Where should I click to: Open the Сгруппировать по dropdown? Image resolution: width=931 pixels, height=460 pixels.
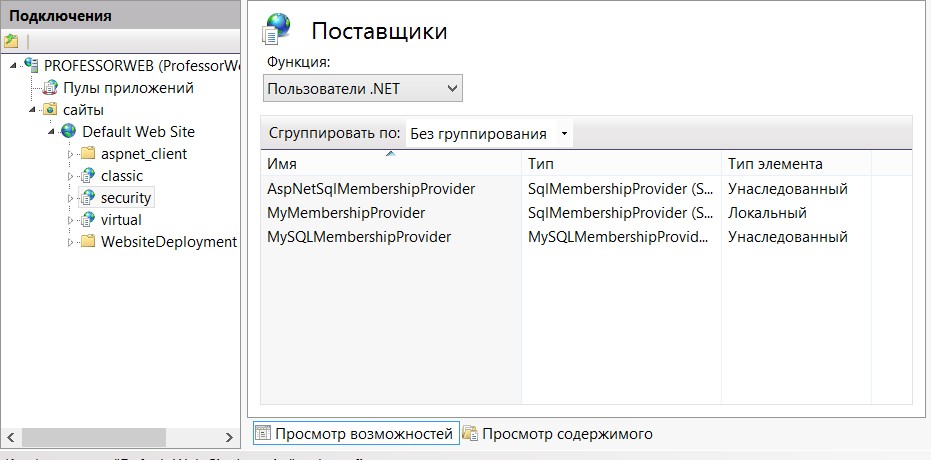[x=489, y=134]
